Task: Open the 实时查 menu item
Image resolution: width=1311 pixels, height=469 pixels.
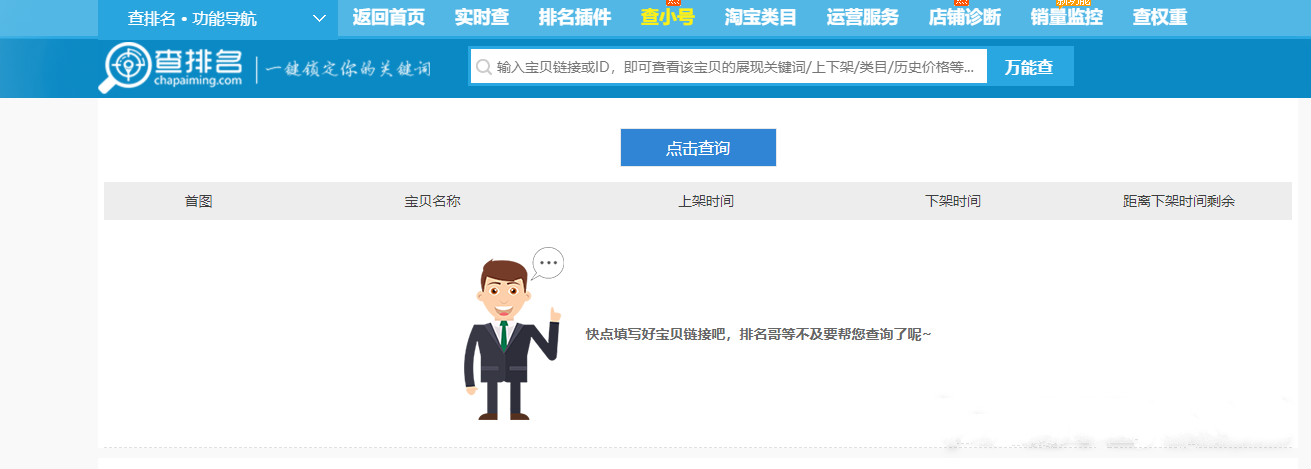Action: point(481,17)
